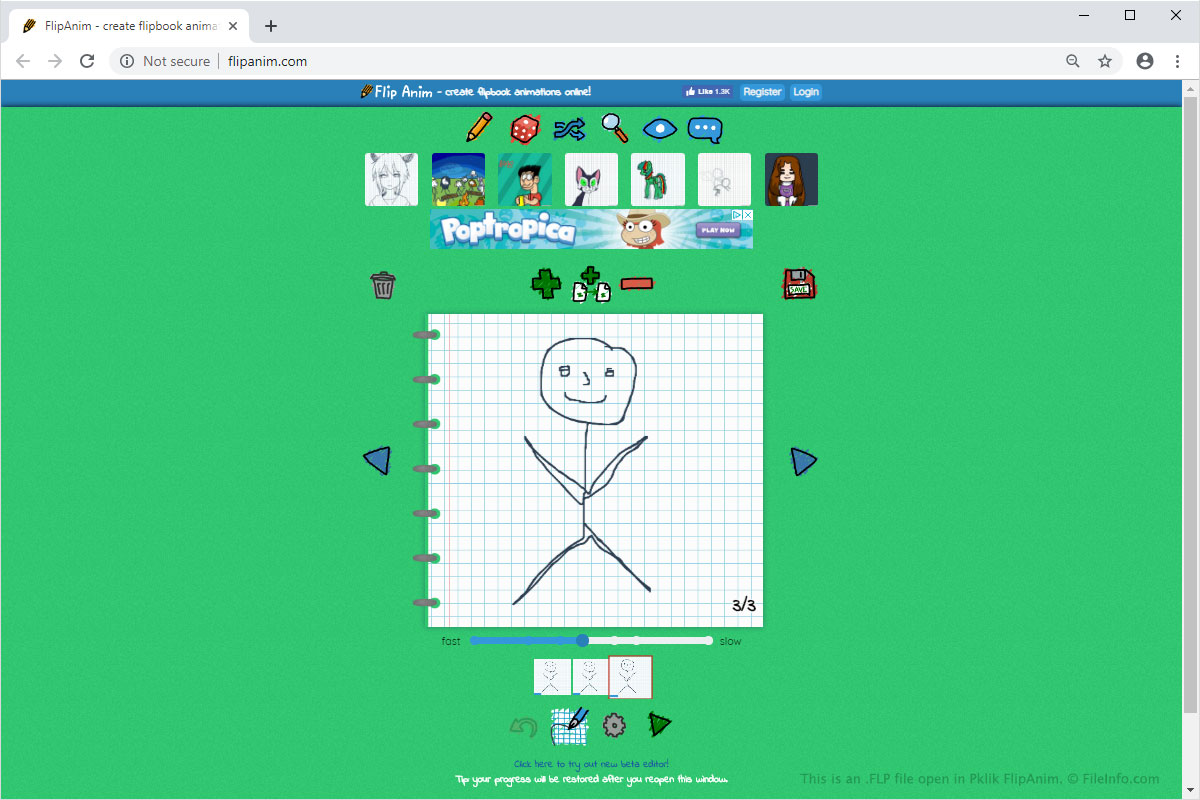Click the animation speed slider handle
1200x800 pixels.
pyautogui.click(x=582, y=640)
